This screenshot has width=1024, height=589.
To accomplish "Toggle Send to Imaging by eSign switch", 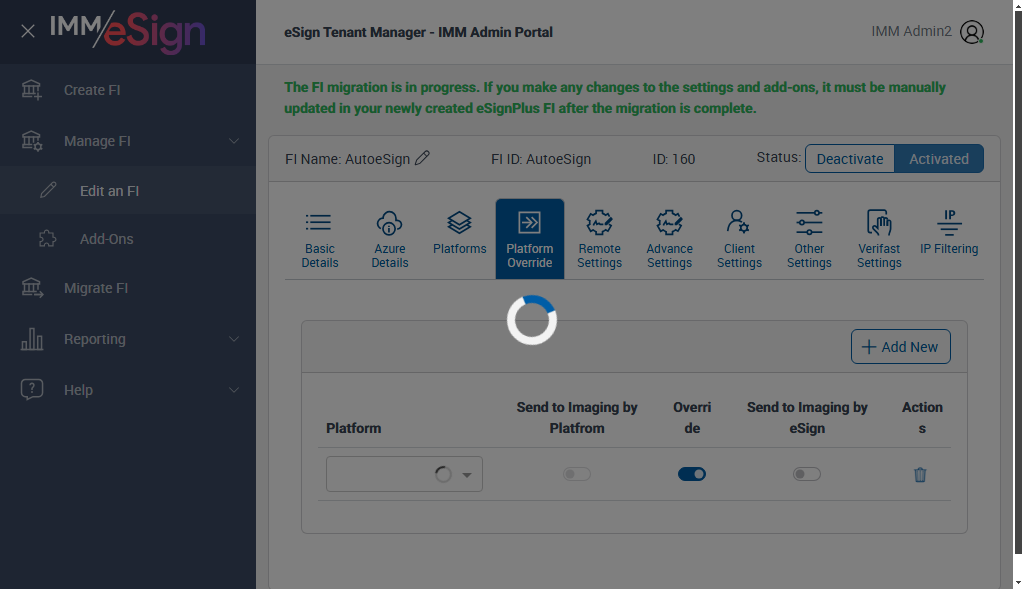I will pos(807,474).
